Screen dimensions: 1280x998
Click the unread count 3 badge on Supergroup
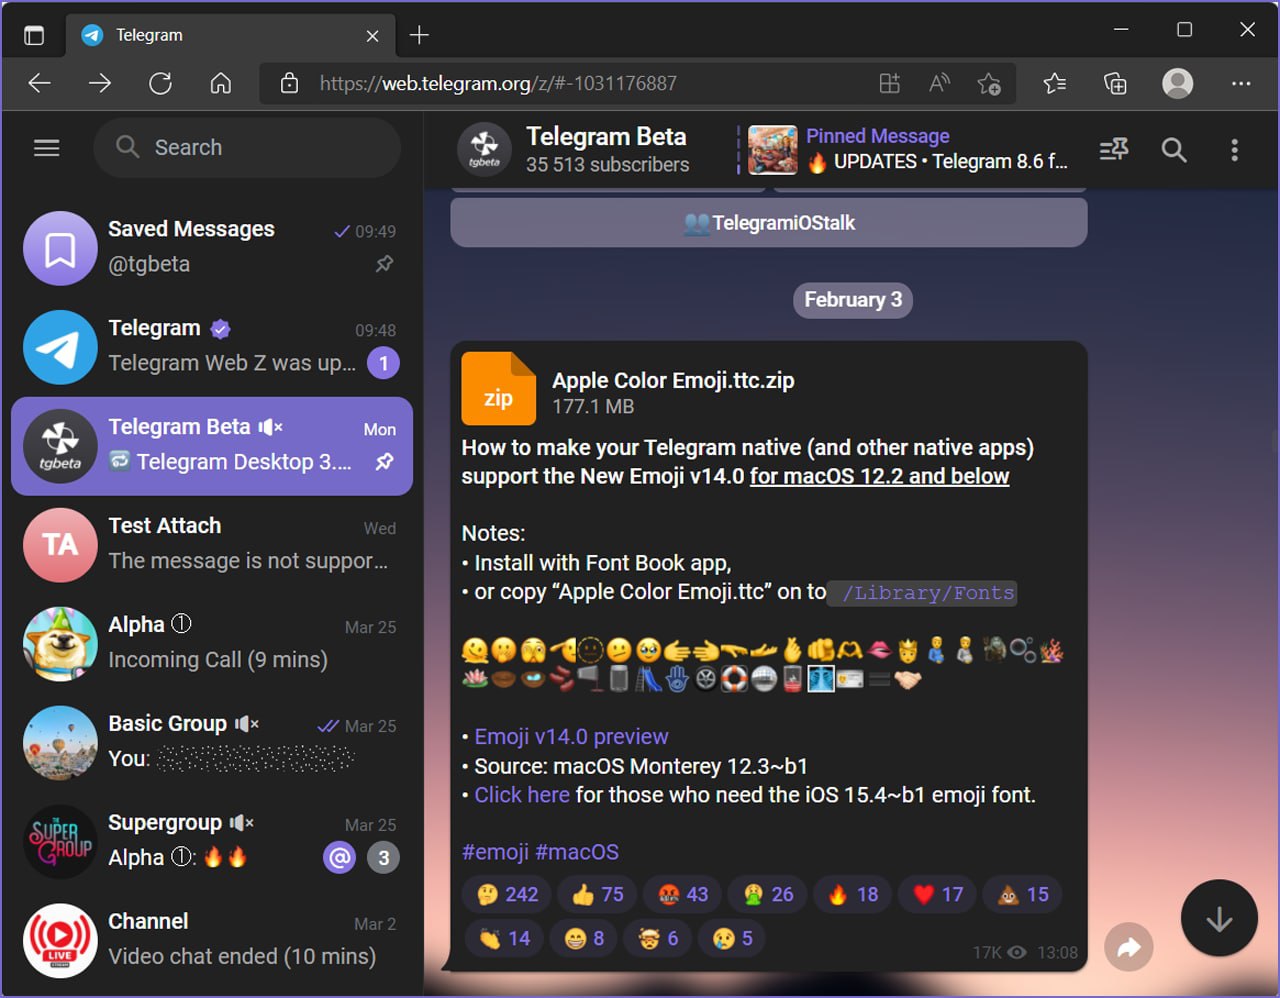[383, 857]
